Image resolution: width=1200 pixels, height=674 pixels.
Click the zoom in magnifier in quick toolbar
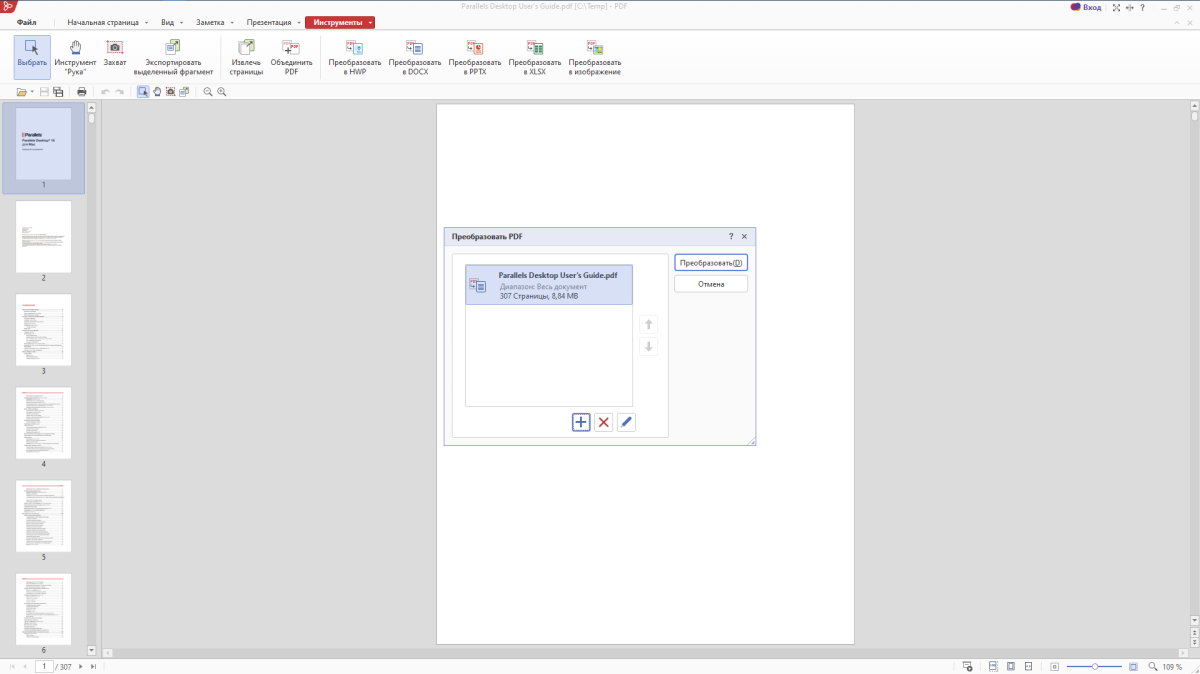222,92
